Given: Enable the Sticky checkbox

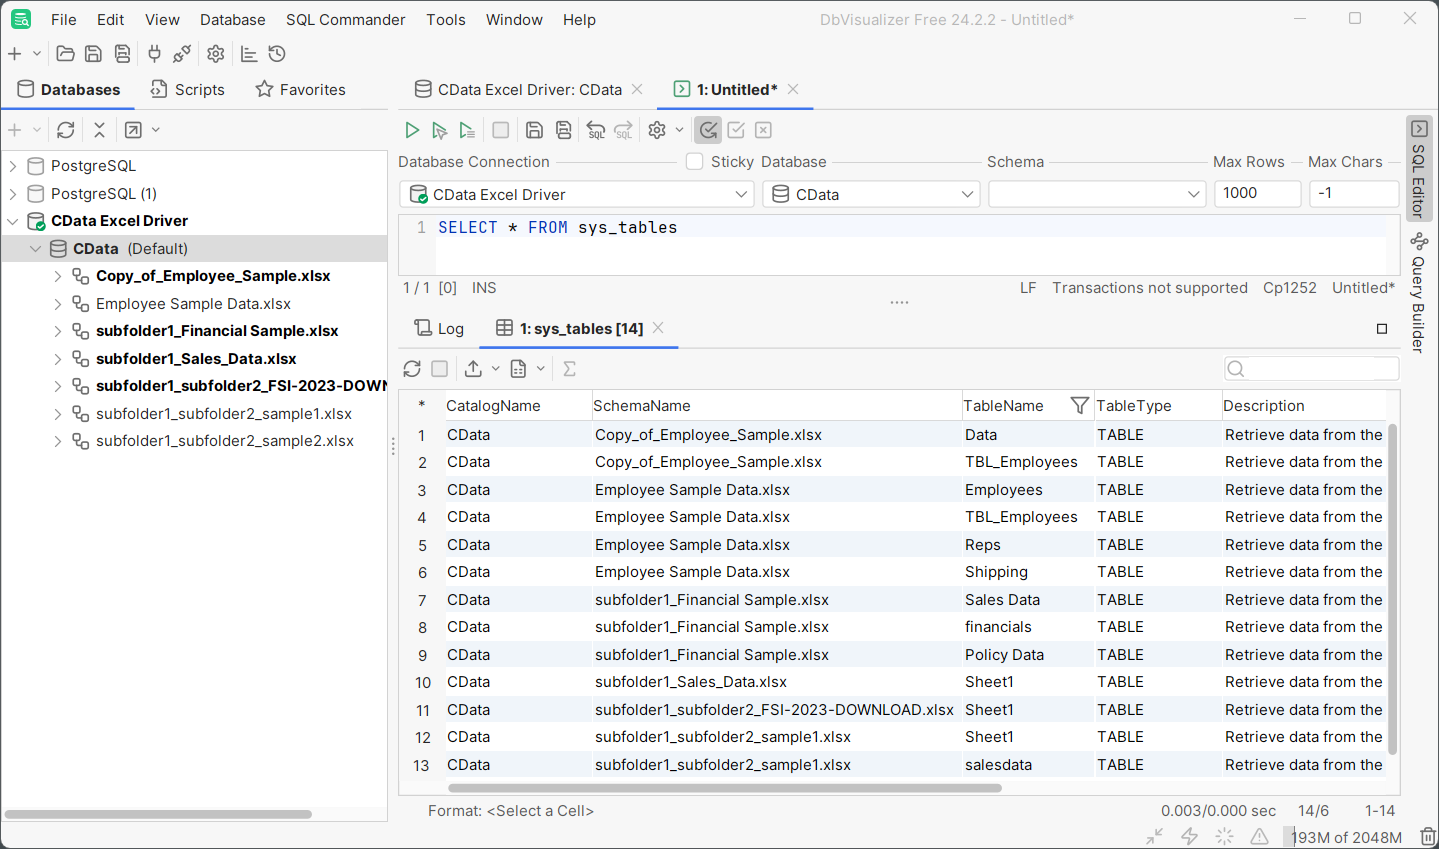Looking at the screenshot, I should click(694, 162).
